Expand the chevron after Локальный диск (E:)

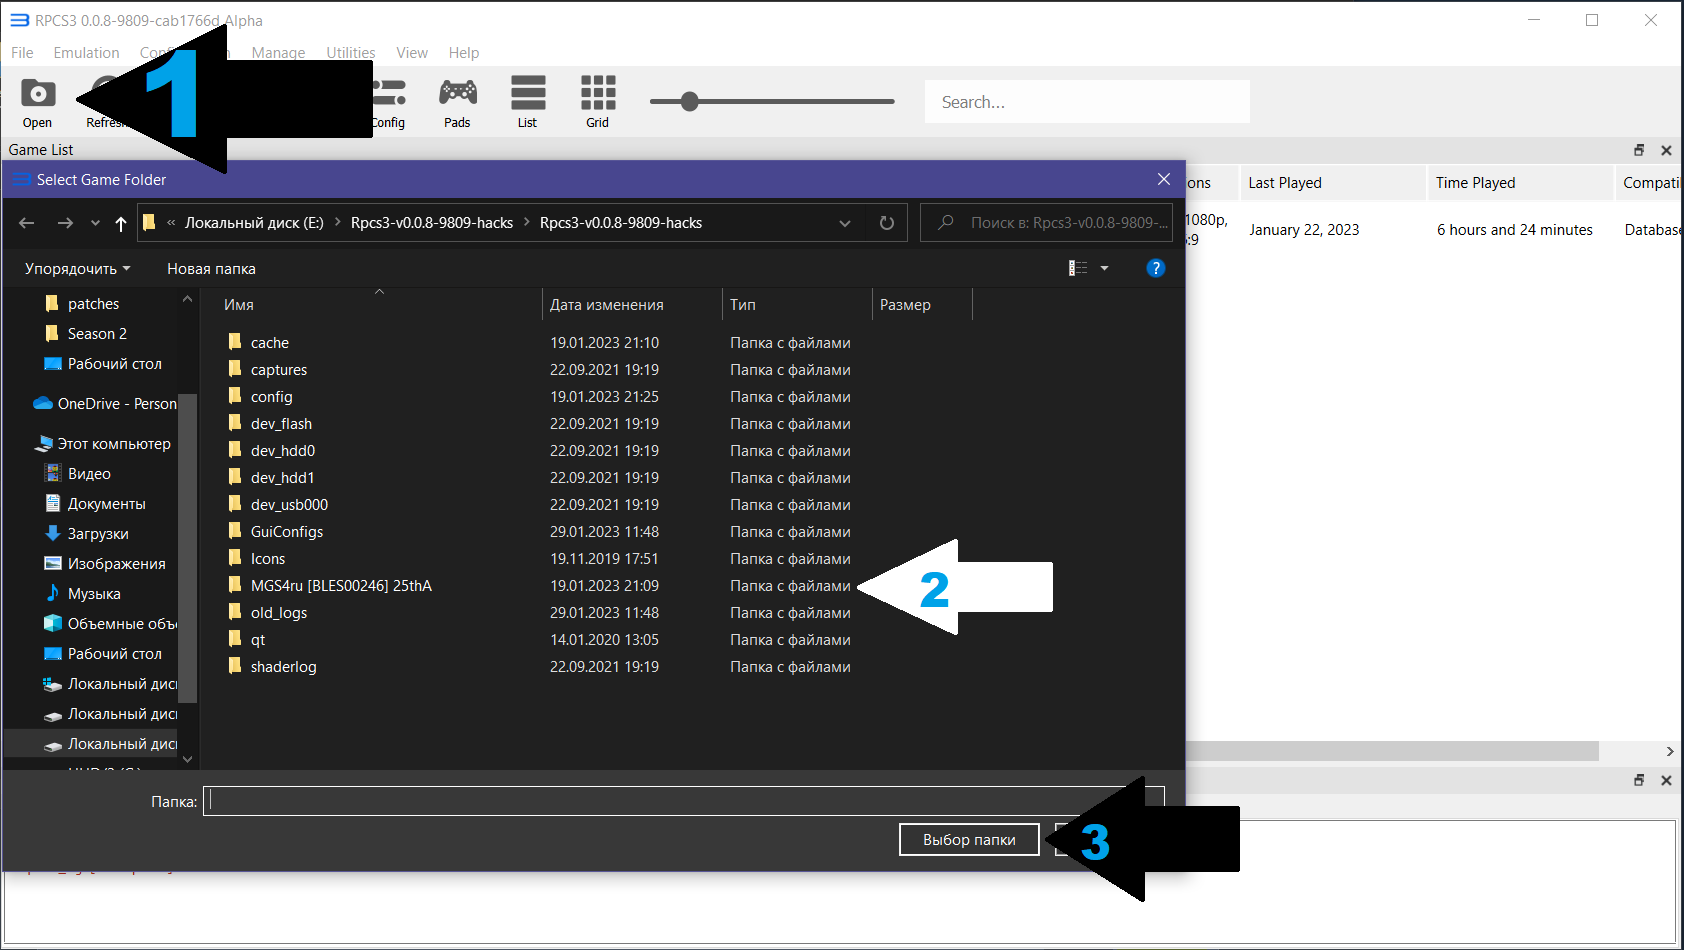[x=337, y=223]
